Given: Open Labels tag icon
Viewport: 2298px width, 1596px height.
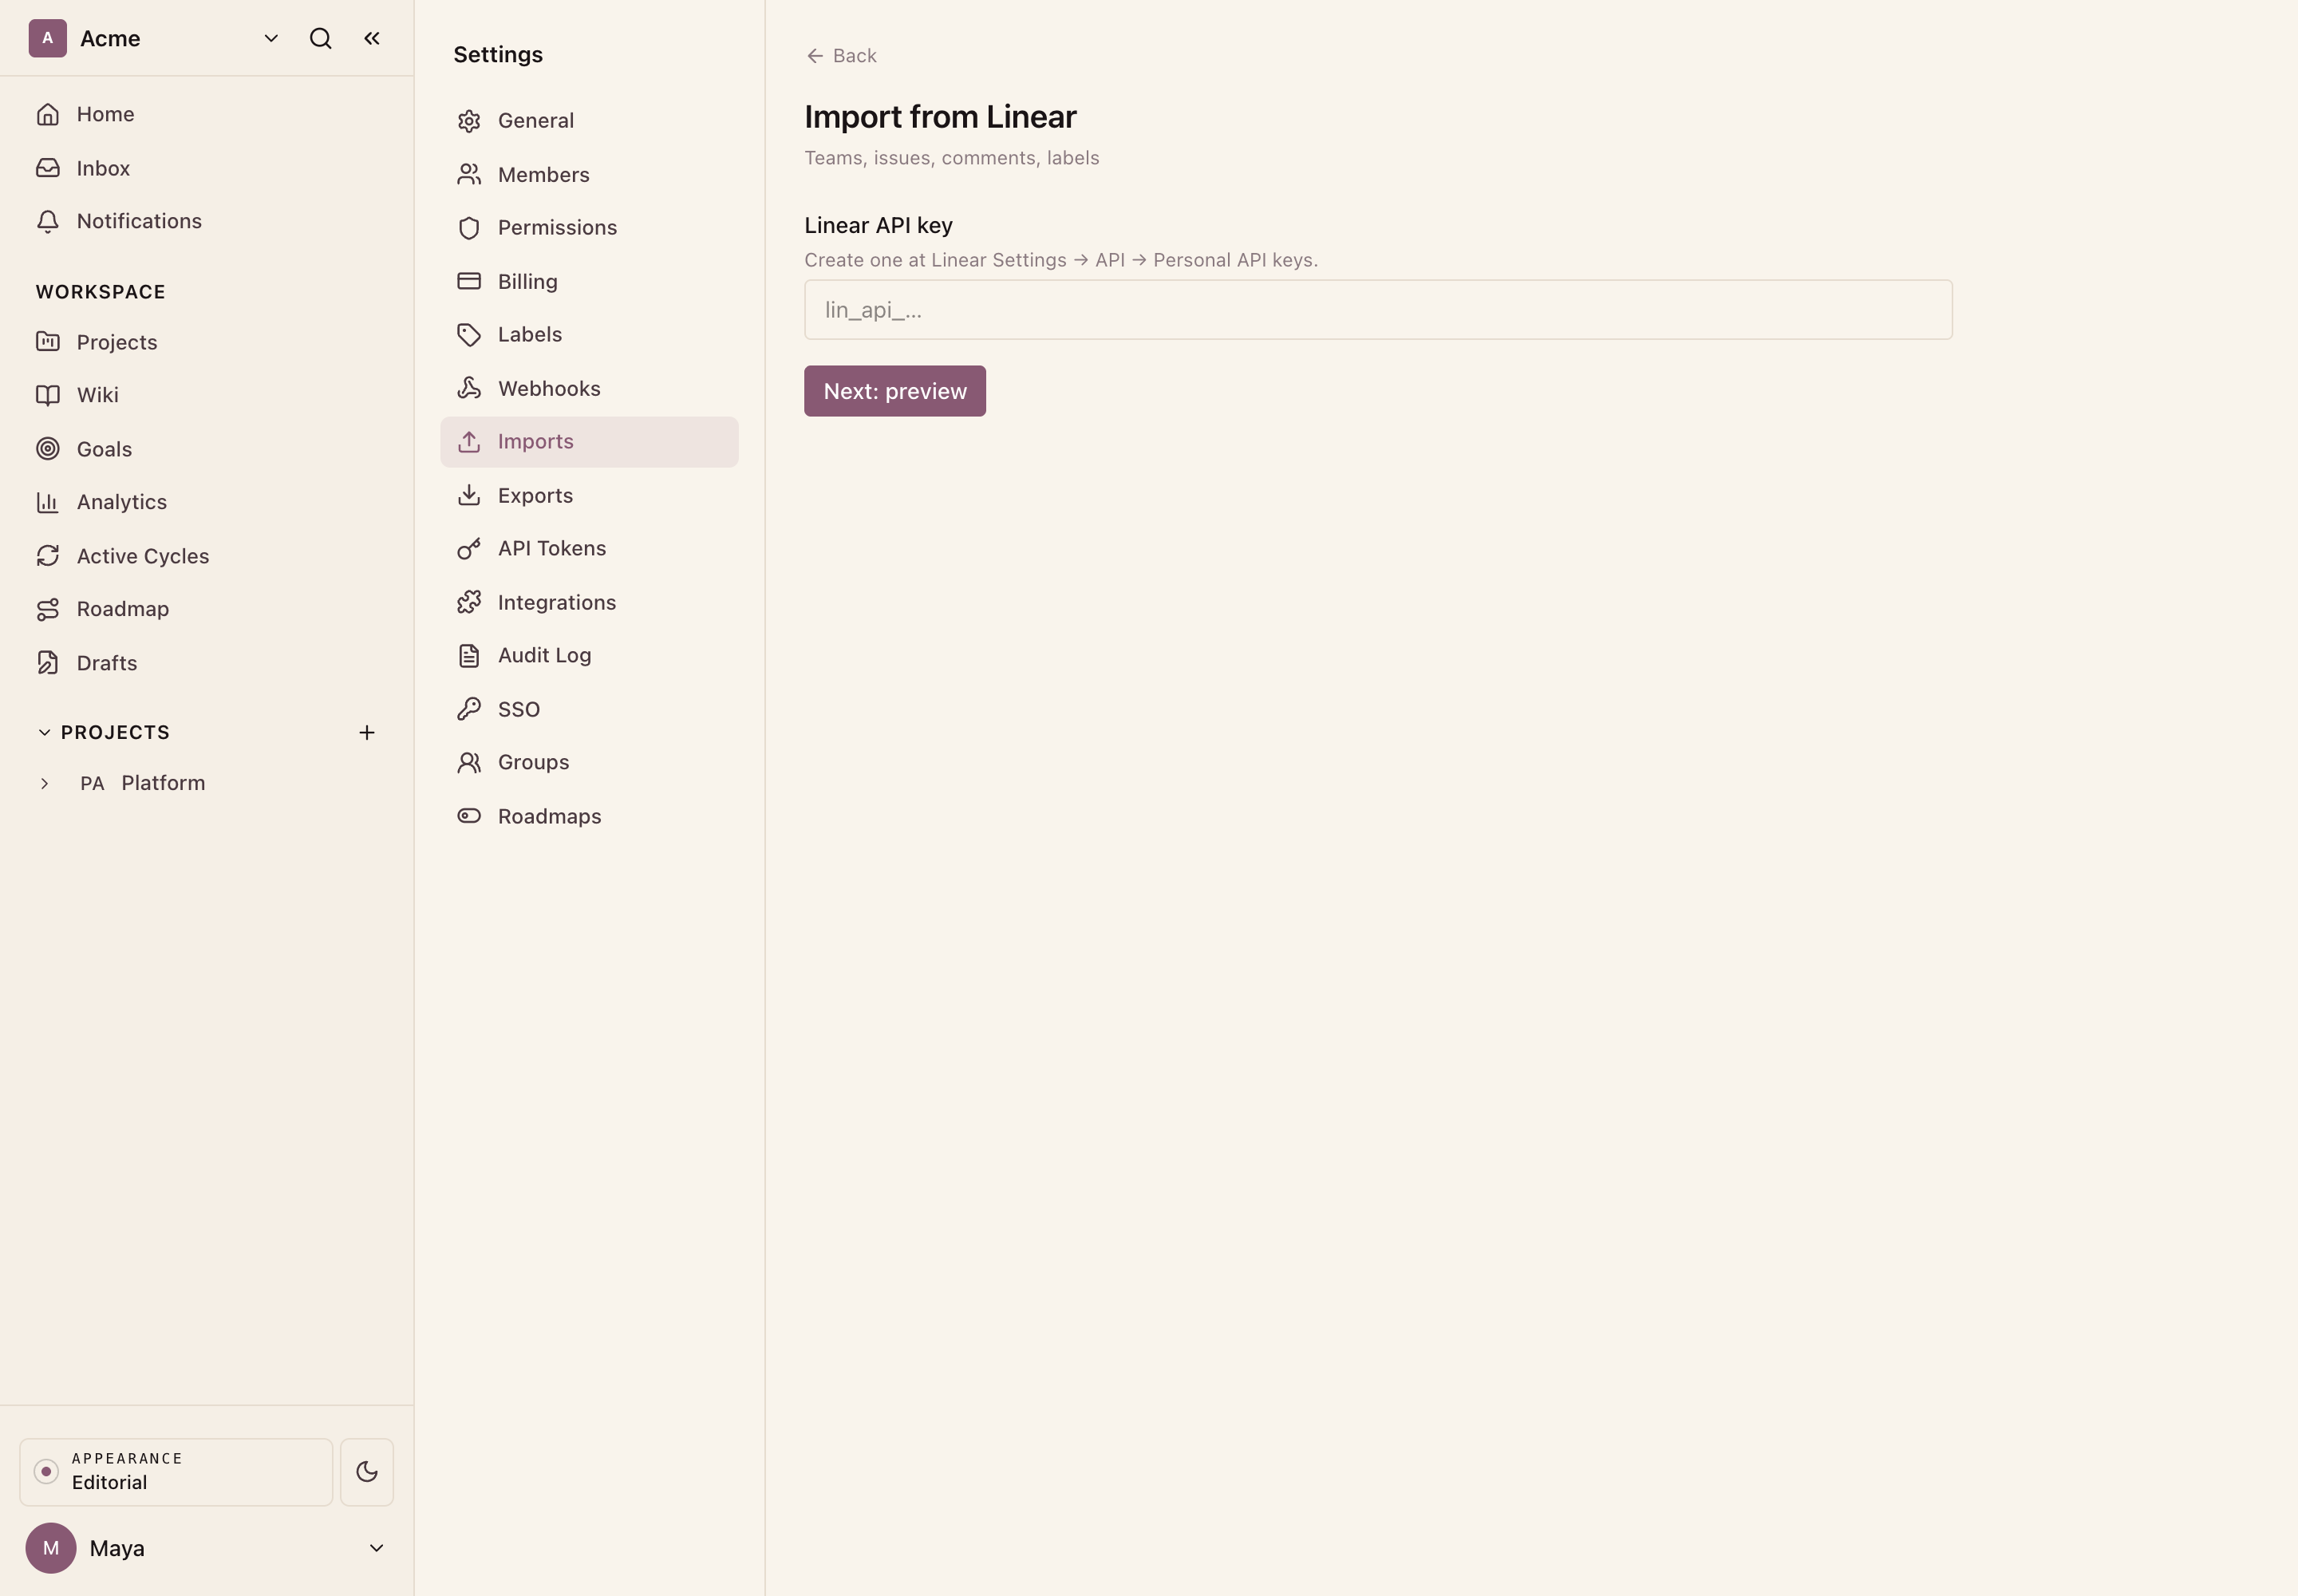Looking at the screenshot, I should tap(469, 335).
